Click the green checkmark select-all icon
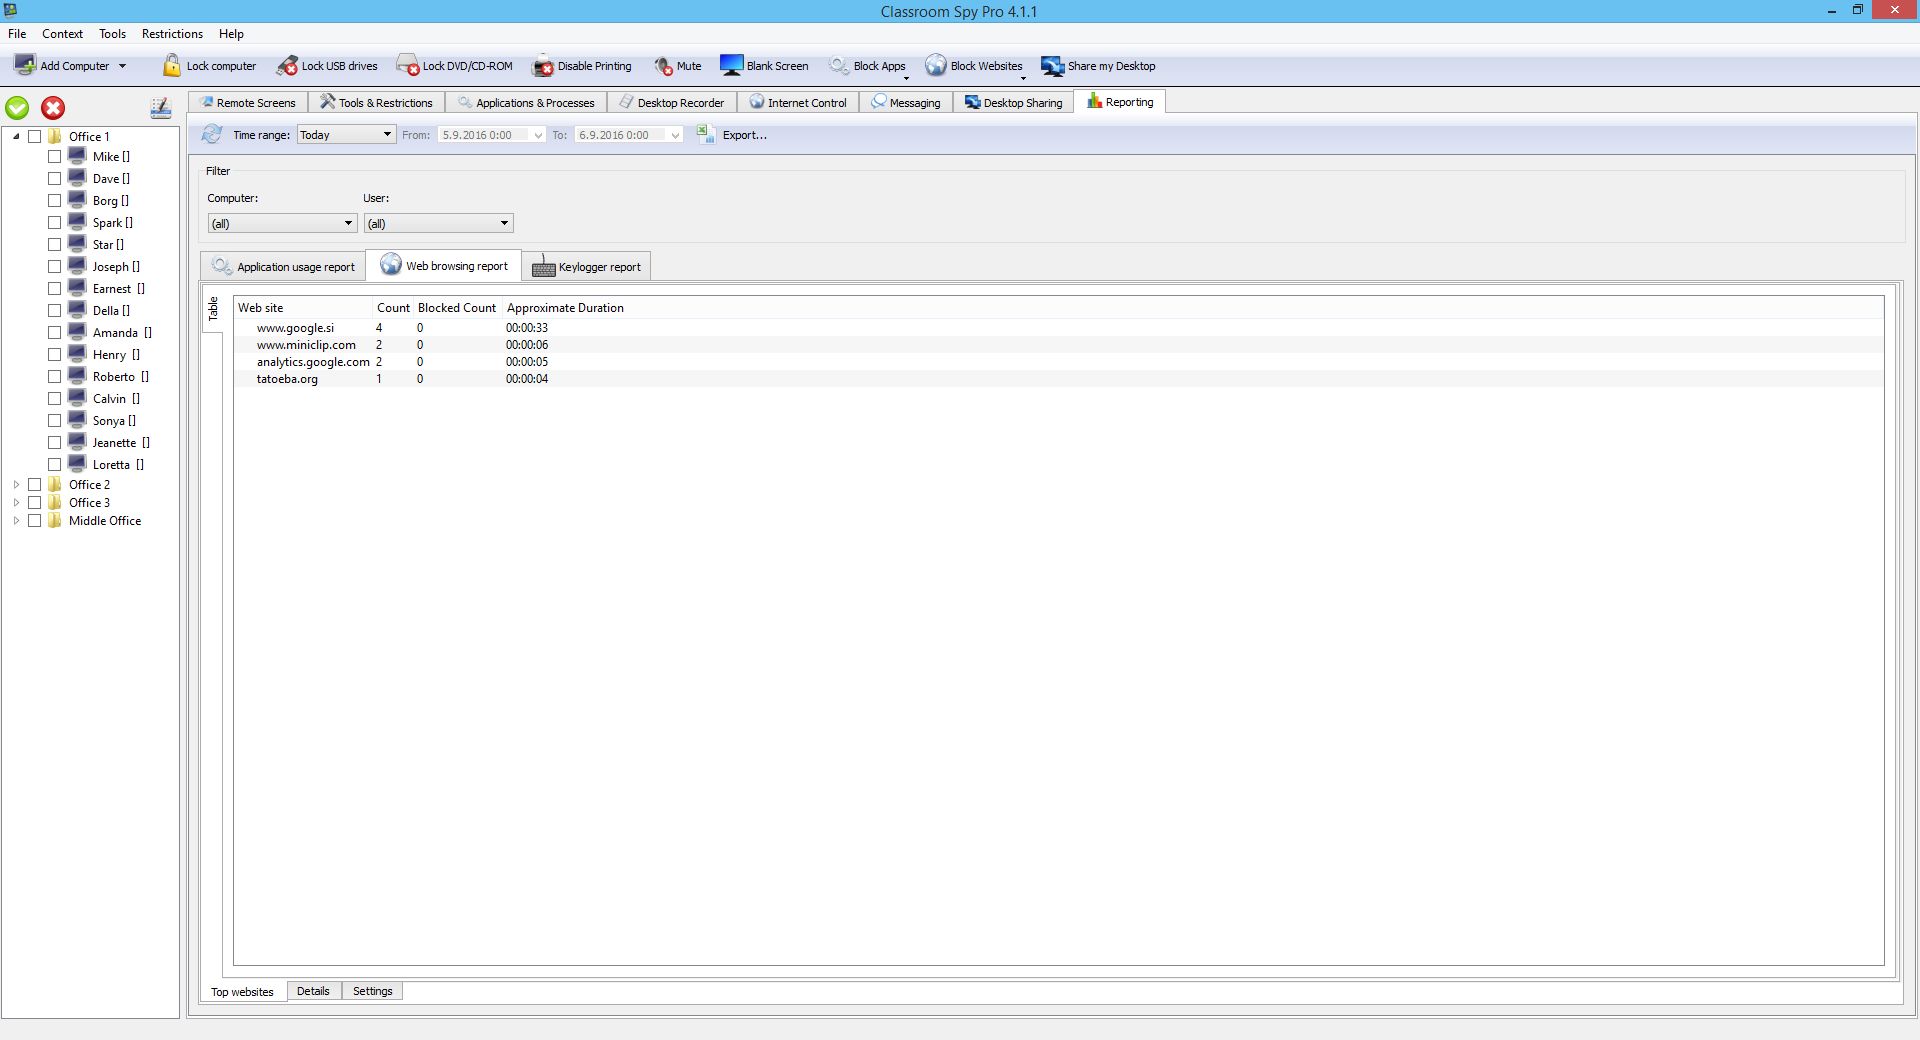Screen dimensions: 1920x1040 pos(18,108)
